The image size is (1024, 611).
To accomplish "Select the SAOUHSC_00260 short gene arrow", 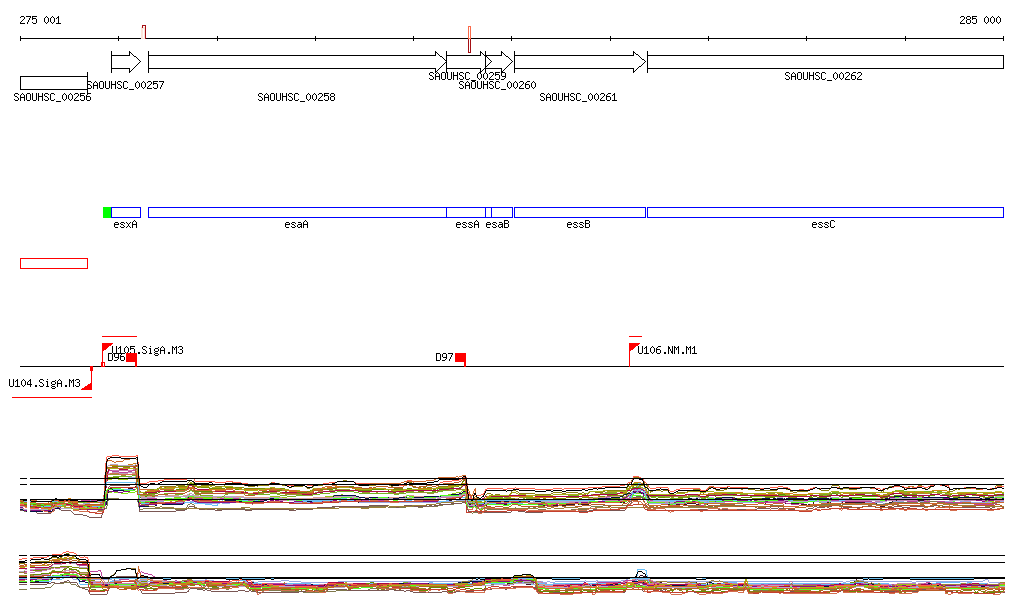I will (499, 62).
